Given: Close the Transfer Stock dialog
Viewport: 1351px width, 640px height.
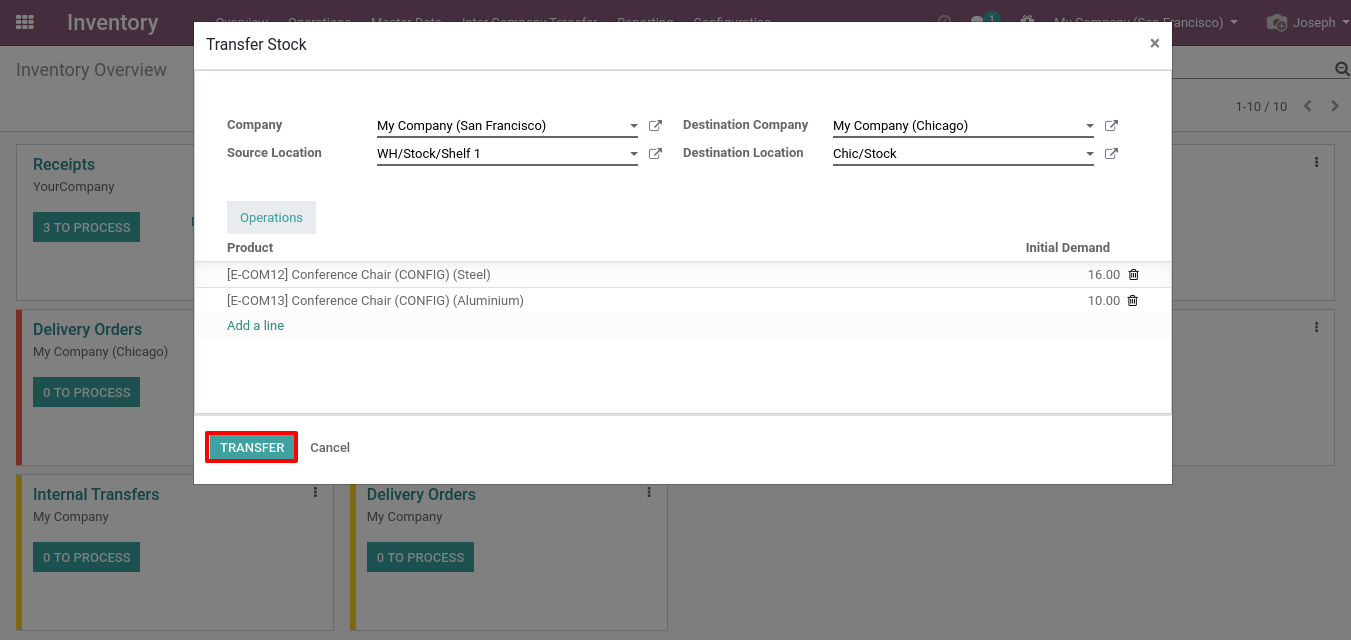Looking at the screenshot, I should click(1154, 44).
